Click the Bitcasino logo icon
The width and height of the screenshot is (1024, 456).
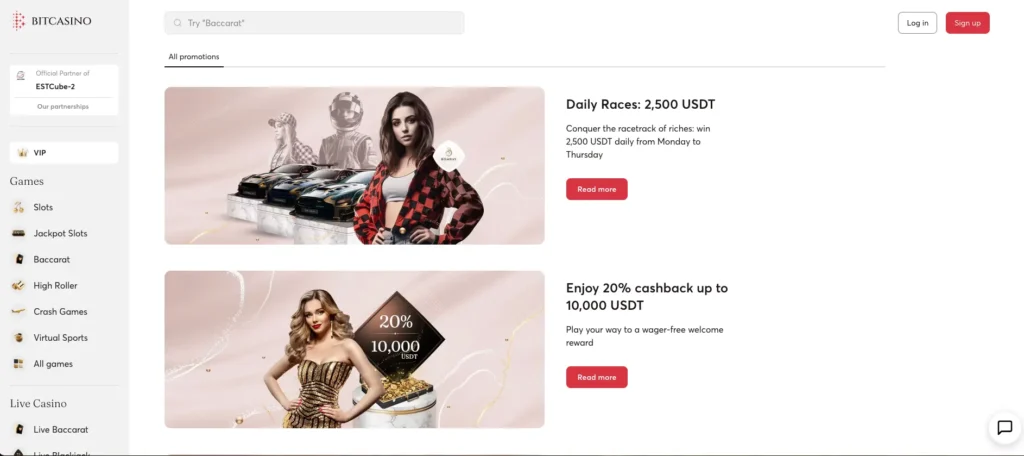pyautogui.click(x=18, y=21)
